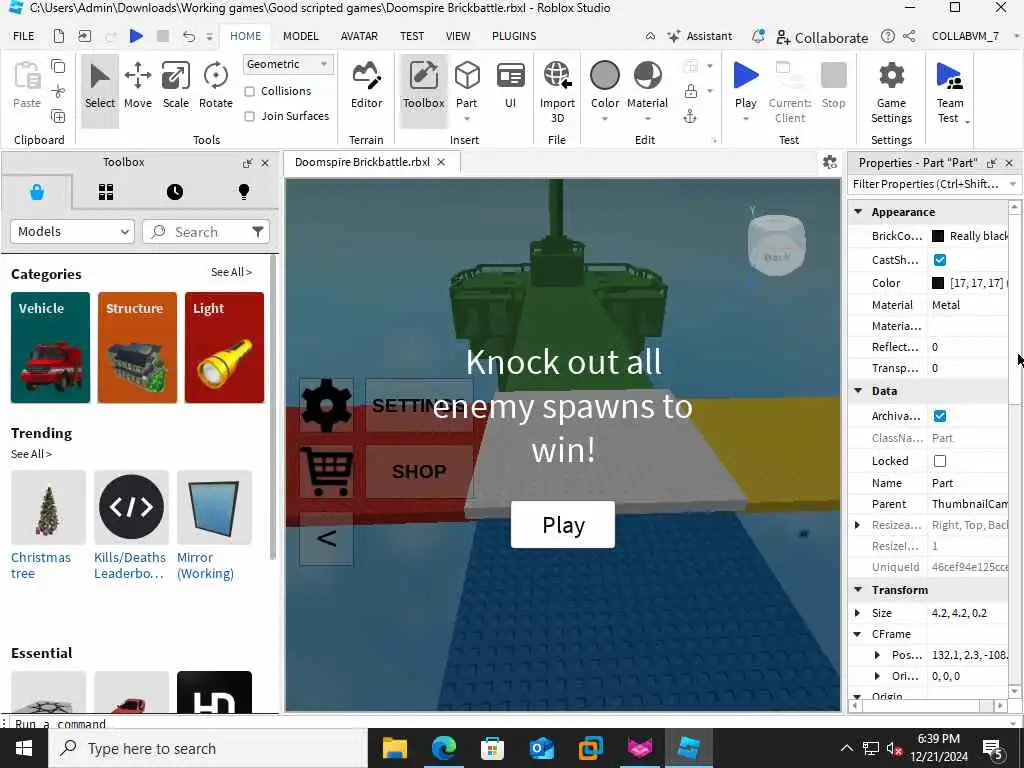Expand the Position property row
Viewport: 1024px width, 768px height.
877,655
